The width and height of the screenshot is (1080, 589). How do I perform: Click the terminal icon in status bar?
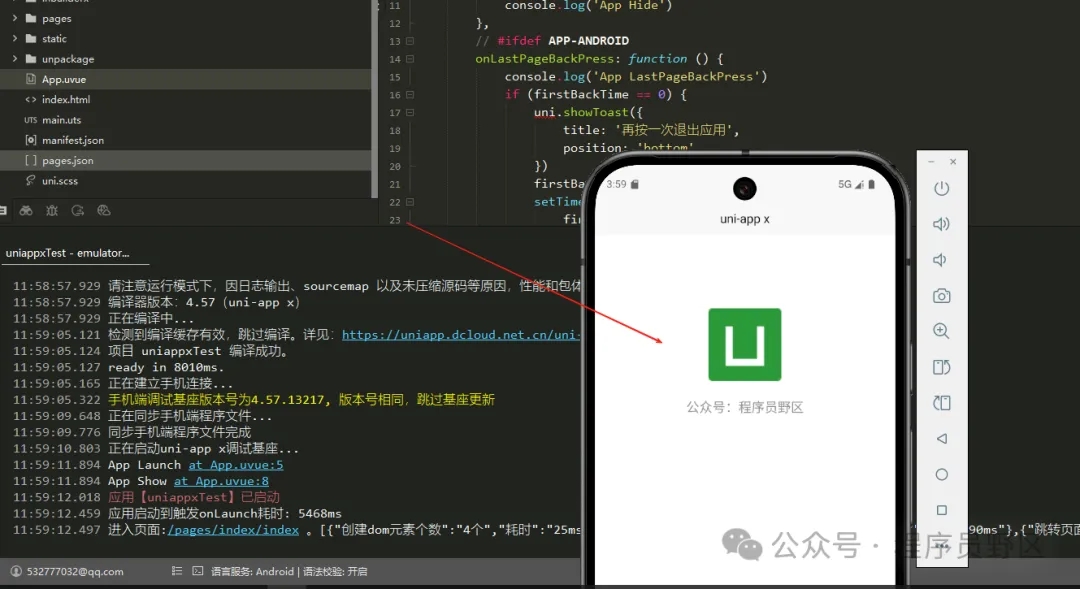tap(198, 571)
